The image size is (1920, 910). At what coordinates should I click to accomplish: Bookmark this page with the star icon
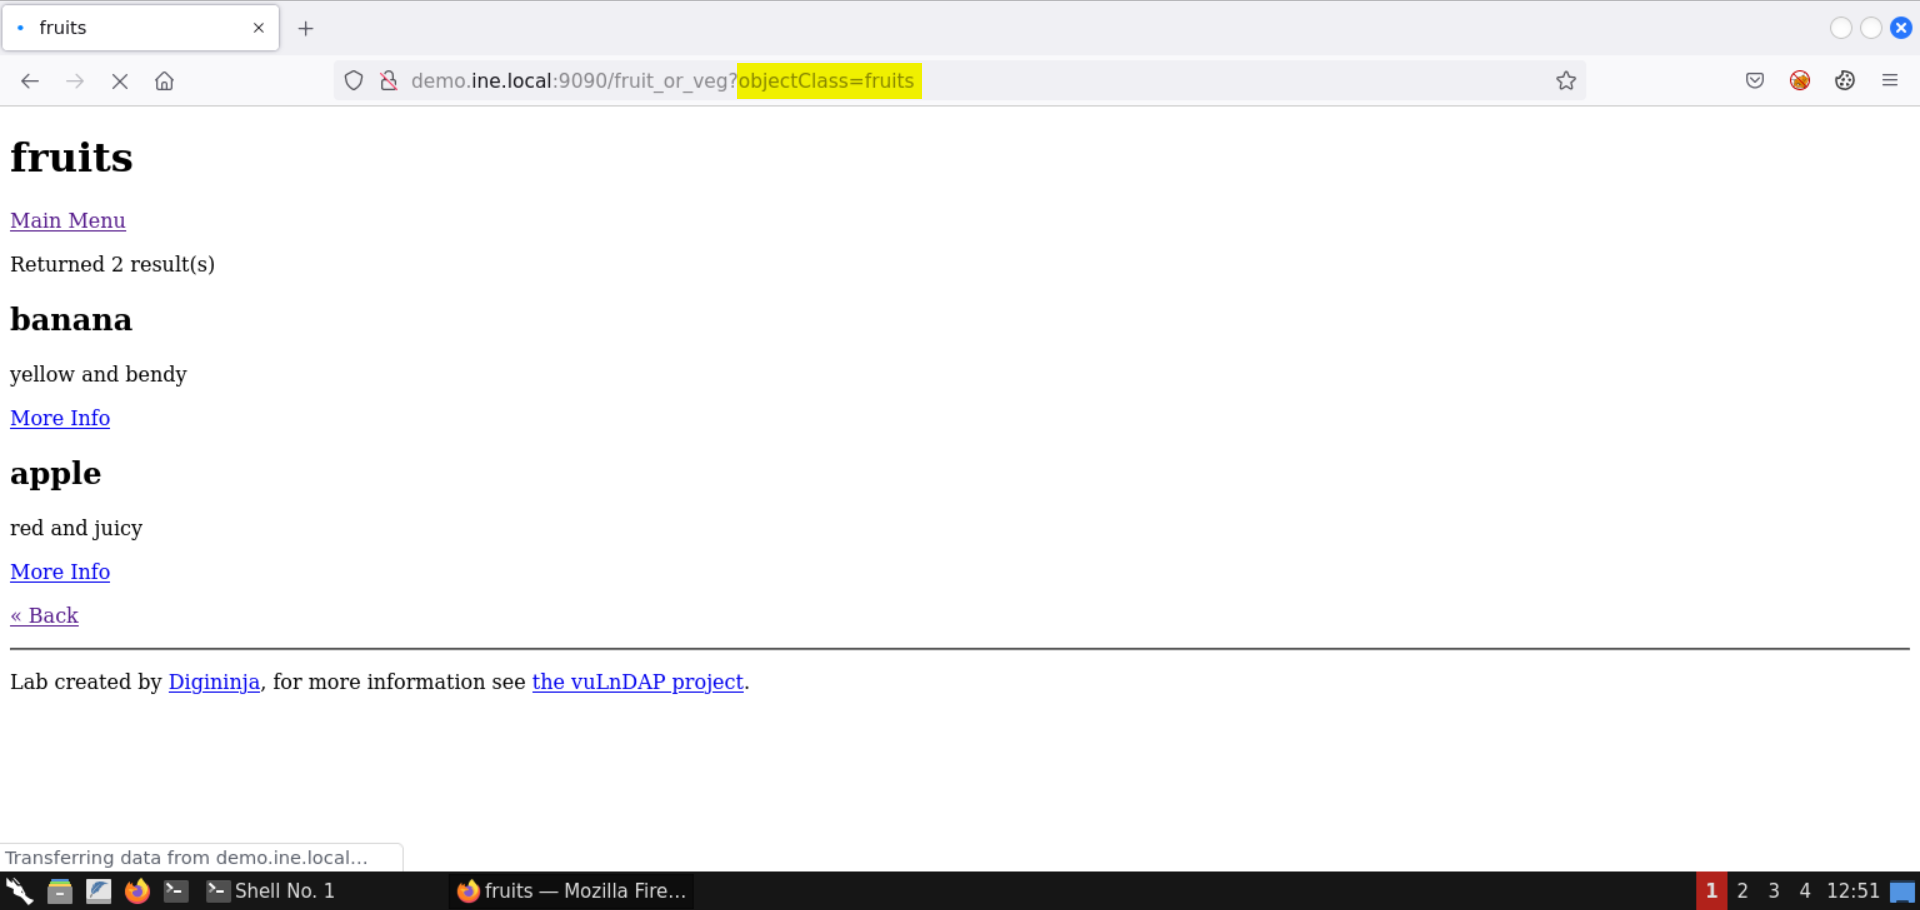coord(1566,81)
